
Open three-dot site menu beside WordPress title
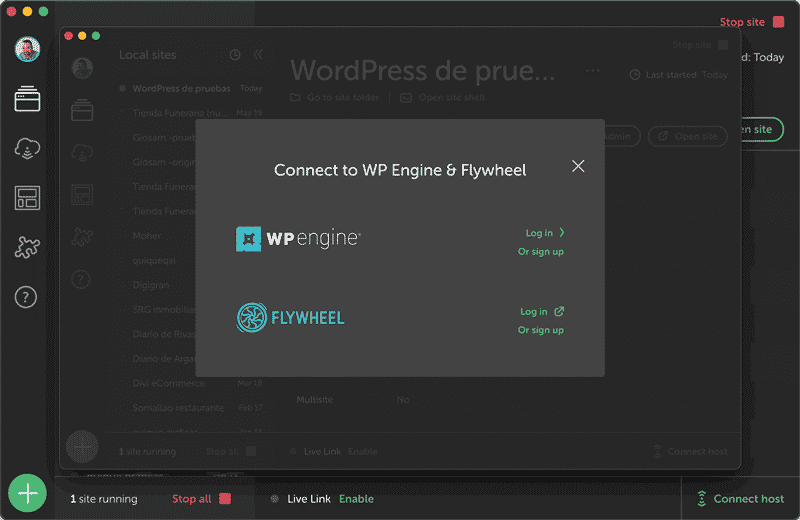593,71
